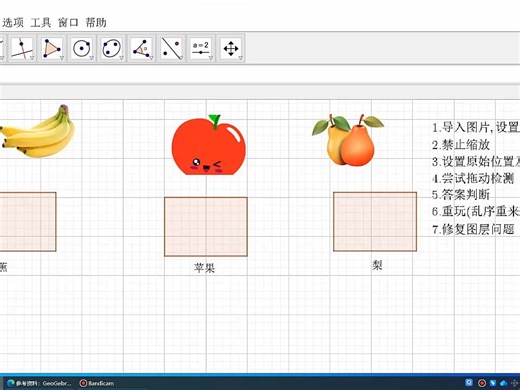Click the pears image
This screenshot has width=520, height=390.
pos(347,140)
